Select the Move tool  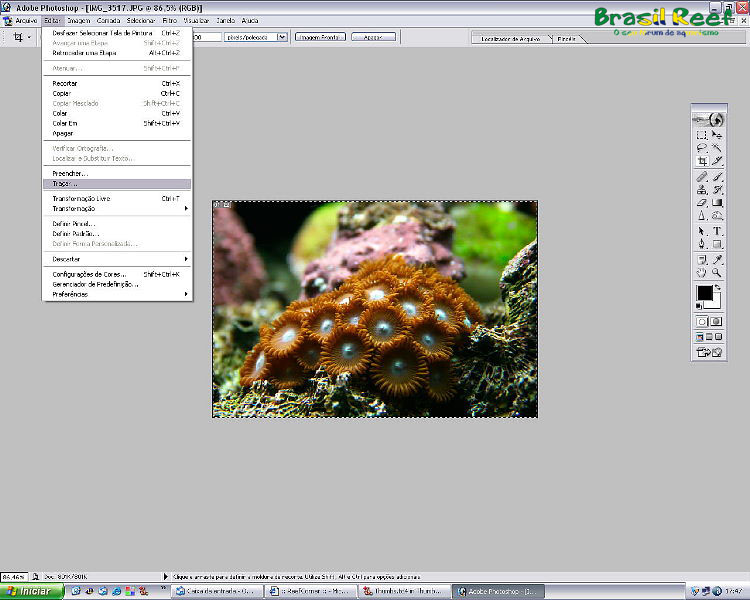(x=718, y=135)
